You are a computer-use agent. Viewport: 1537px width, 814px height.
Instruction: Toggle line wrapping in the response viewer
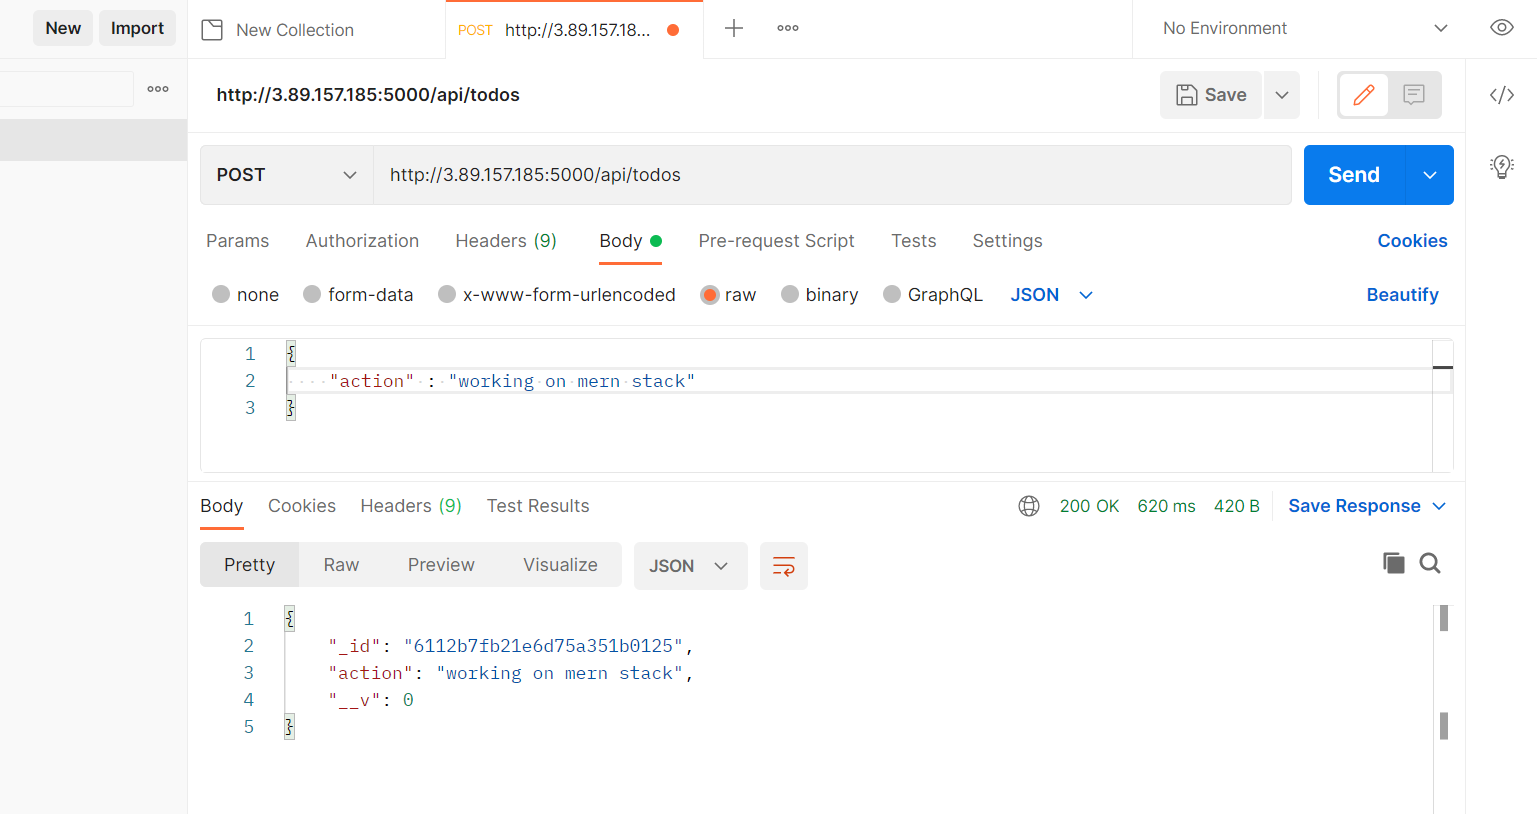[x=783, y=565]
